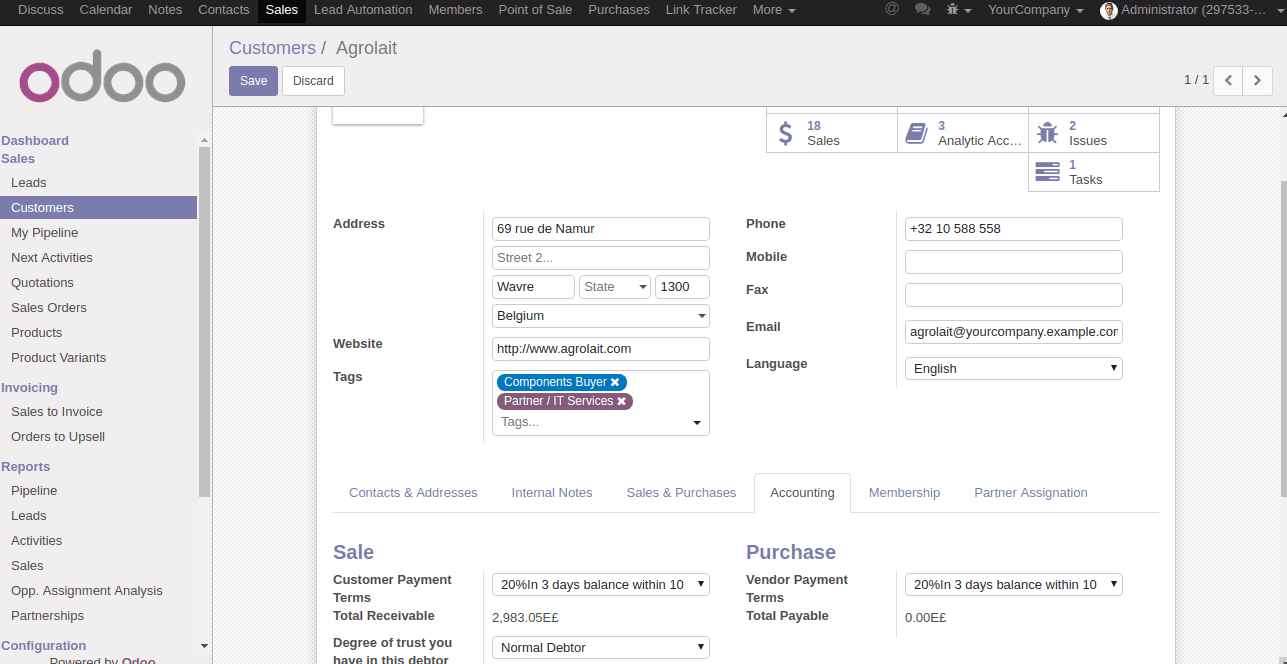The height and width of the screenshot is (664, 1287).
Task: Open Product Variants in the sidebar
Action: point(58,358)
